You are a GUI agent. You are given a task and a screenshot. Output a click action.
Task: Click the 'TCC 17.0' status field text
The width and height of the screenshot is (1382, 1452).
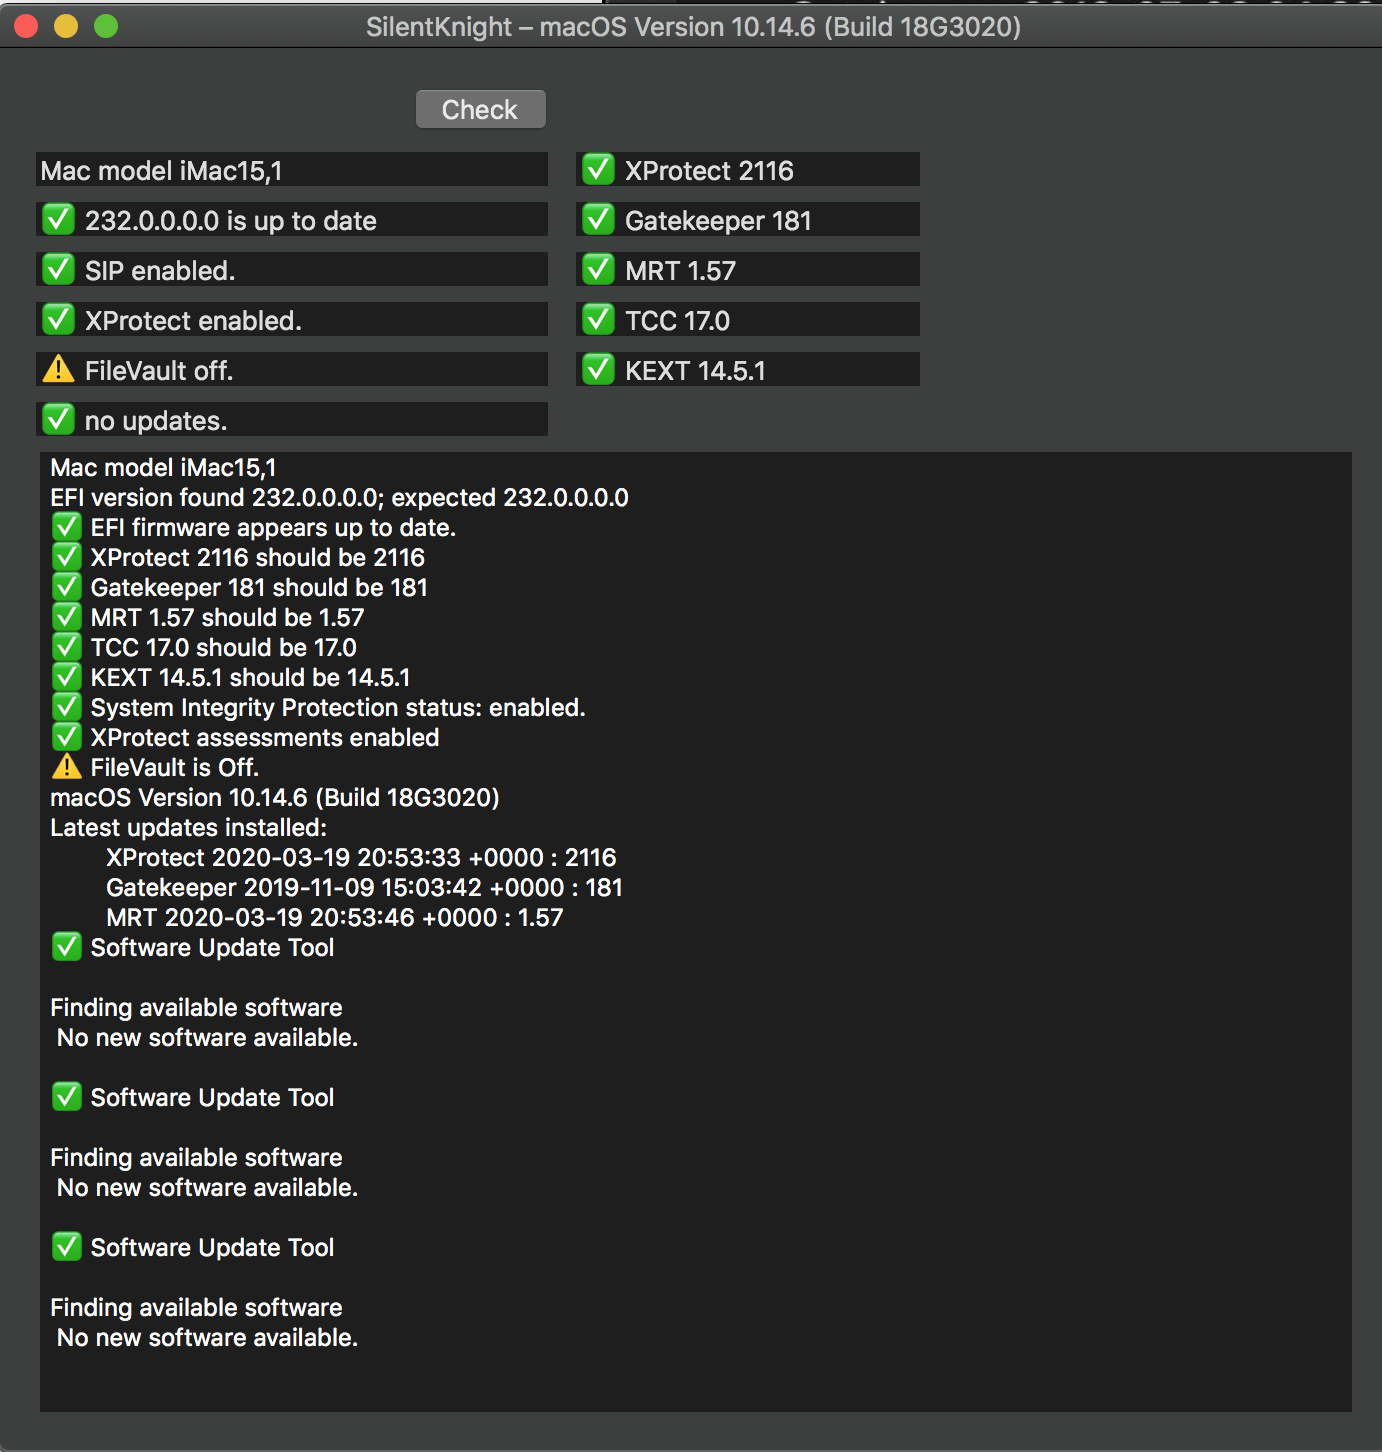[677, 320]
